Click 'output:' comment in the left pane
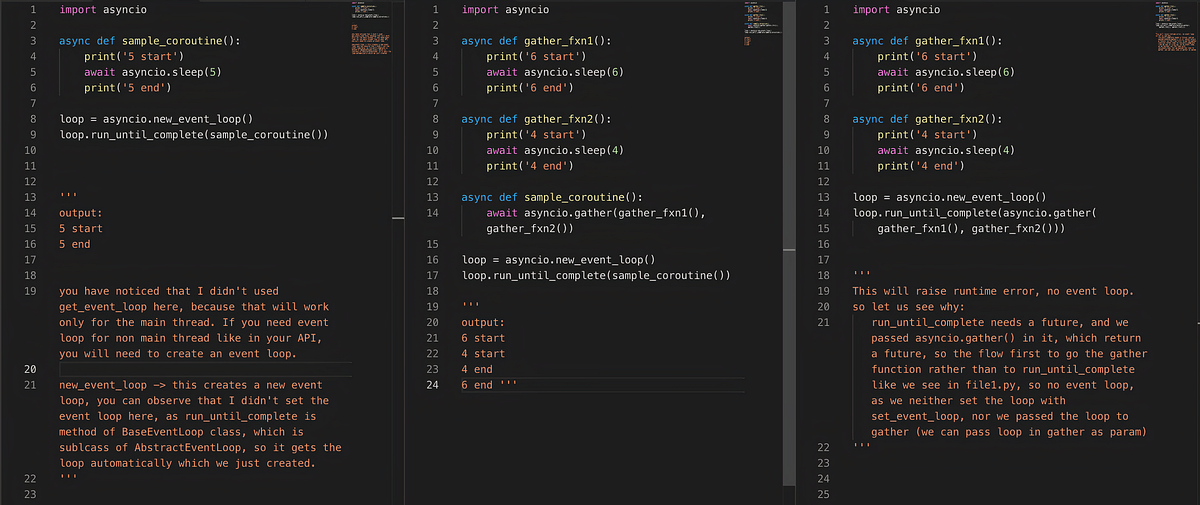 [81, 212]
